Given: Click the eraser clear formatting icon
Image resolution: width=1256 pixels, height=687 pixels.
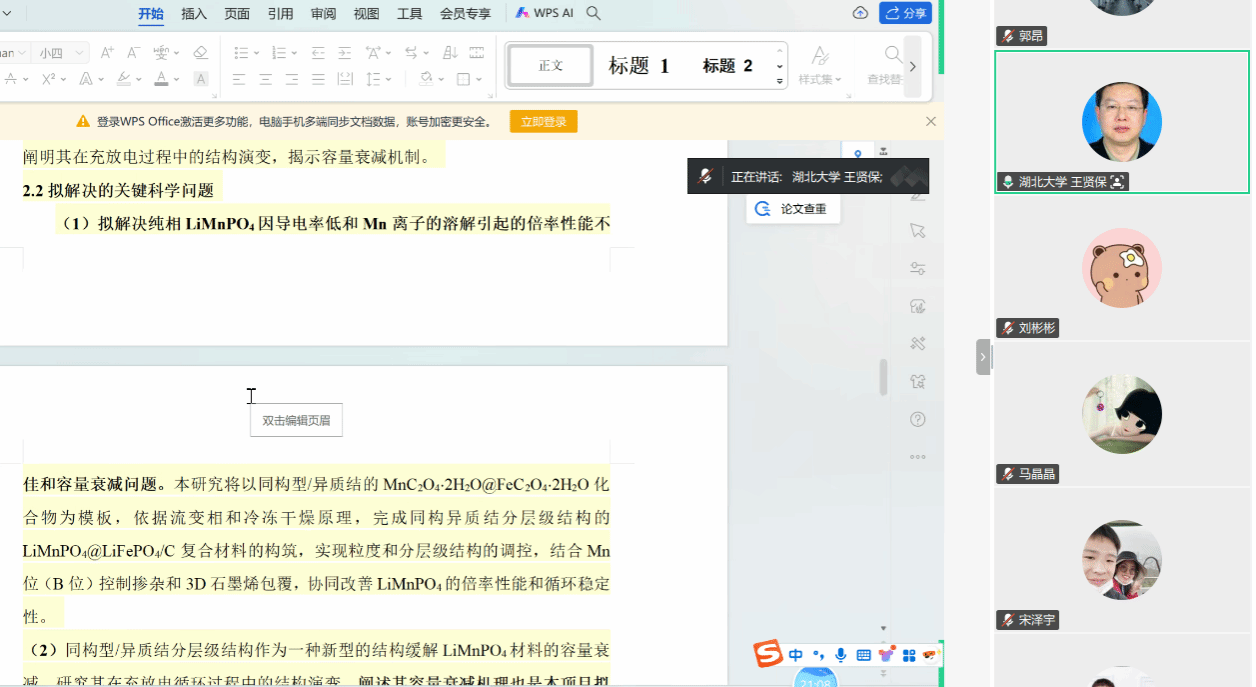Looking at the screenshot, I should click(200, 53).
